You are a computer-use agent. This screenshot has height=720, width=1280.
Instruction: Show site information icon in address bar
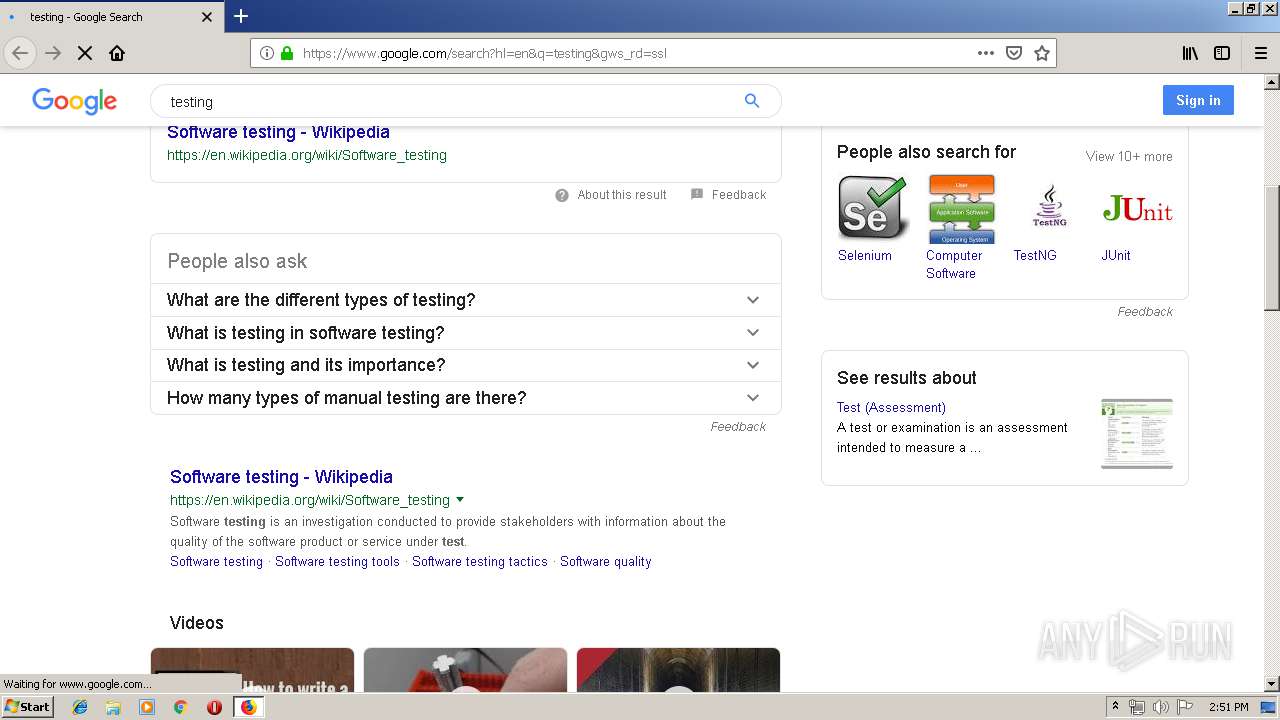267,53
